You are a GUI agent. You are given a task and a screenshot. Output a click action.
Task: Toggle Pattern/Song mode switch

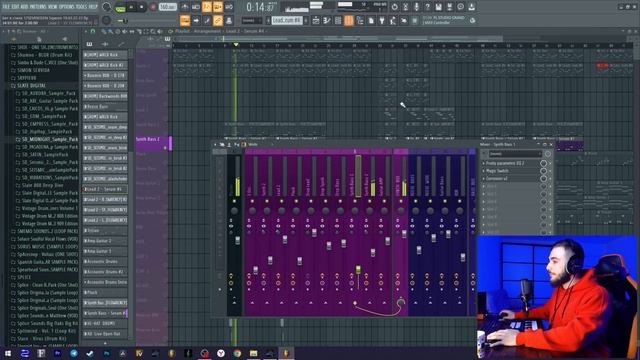click(x=120, y=7)
